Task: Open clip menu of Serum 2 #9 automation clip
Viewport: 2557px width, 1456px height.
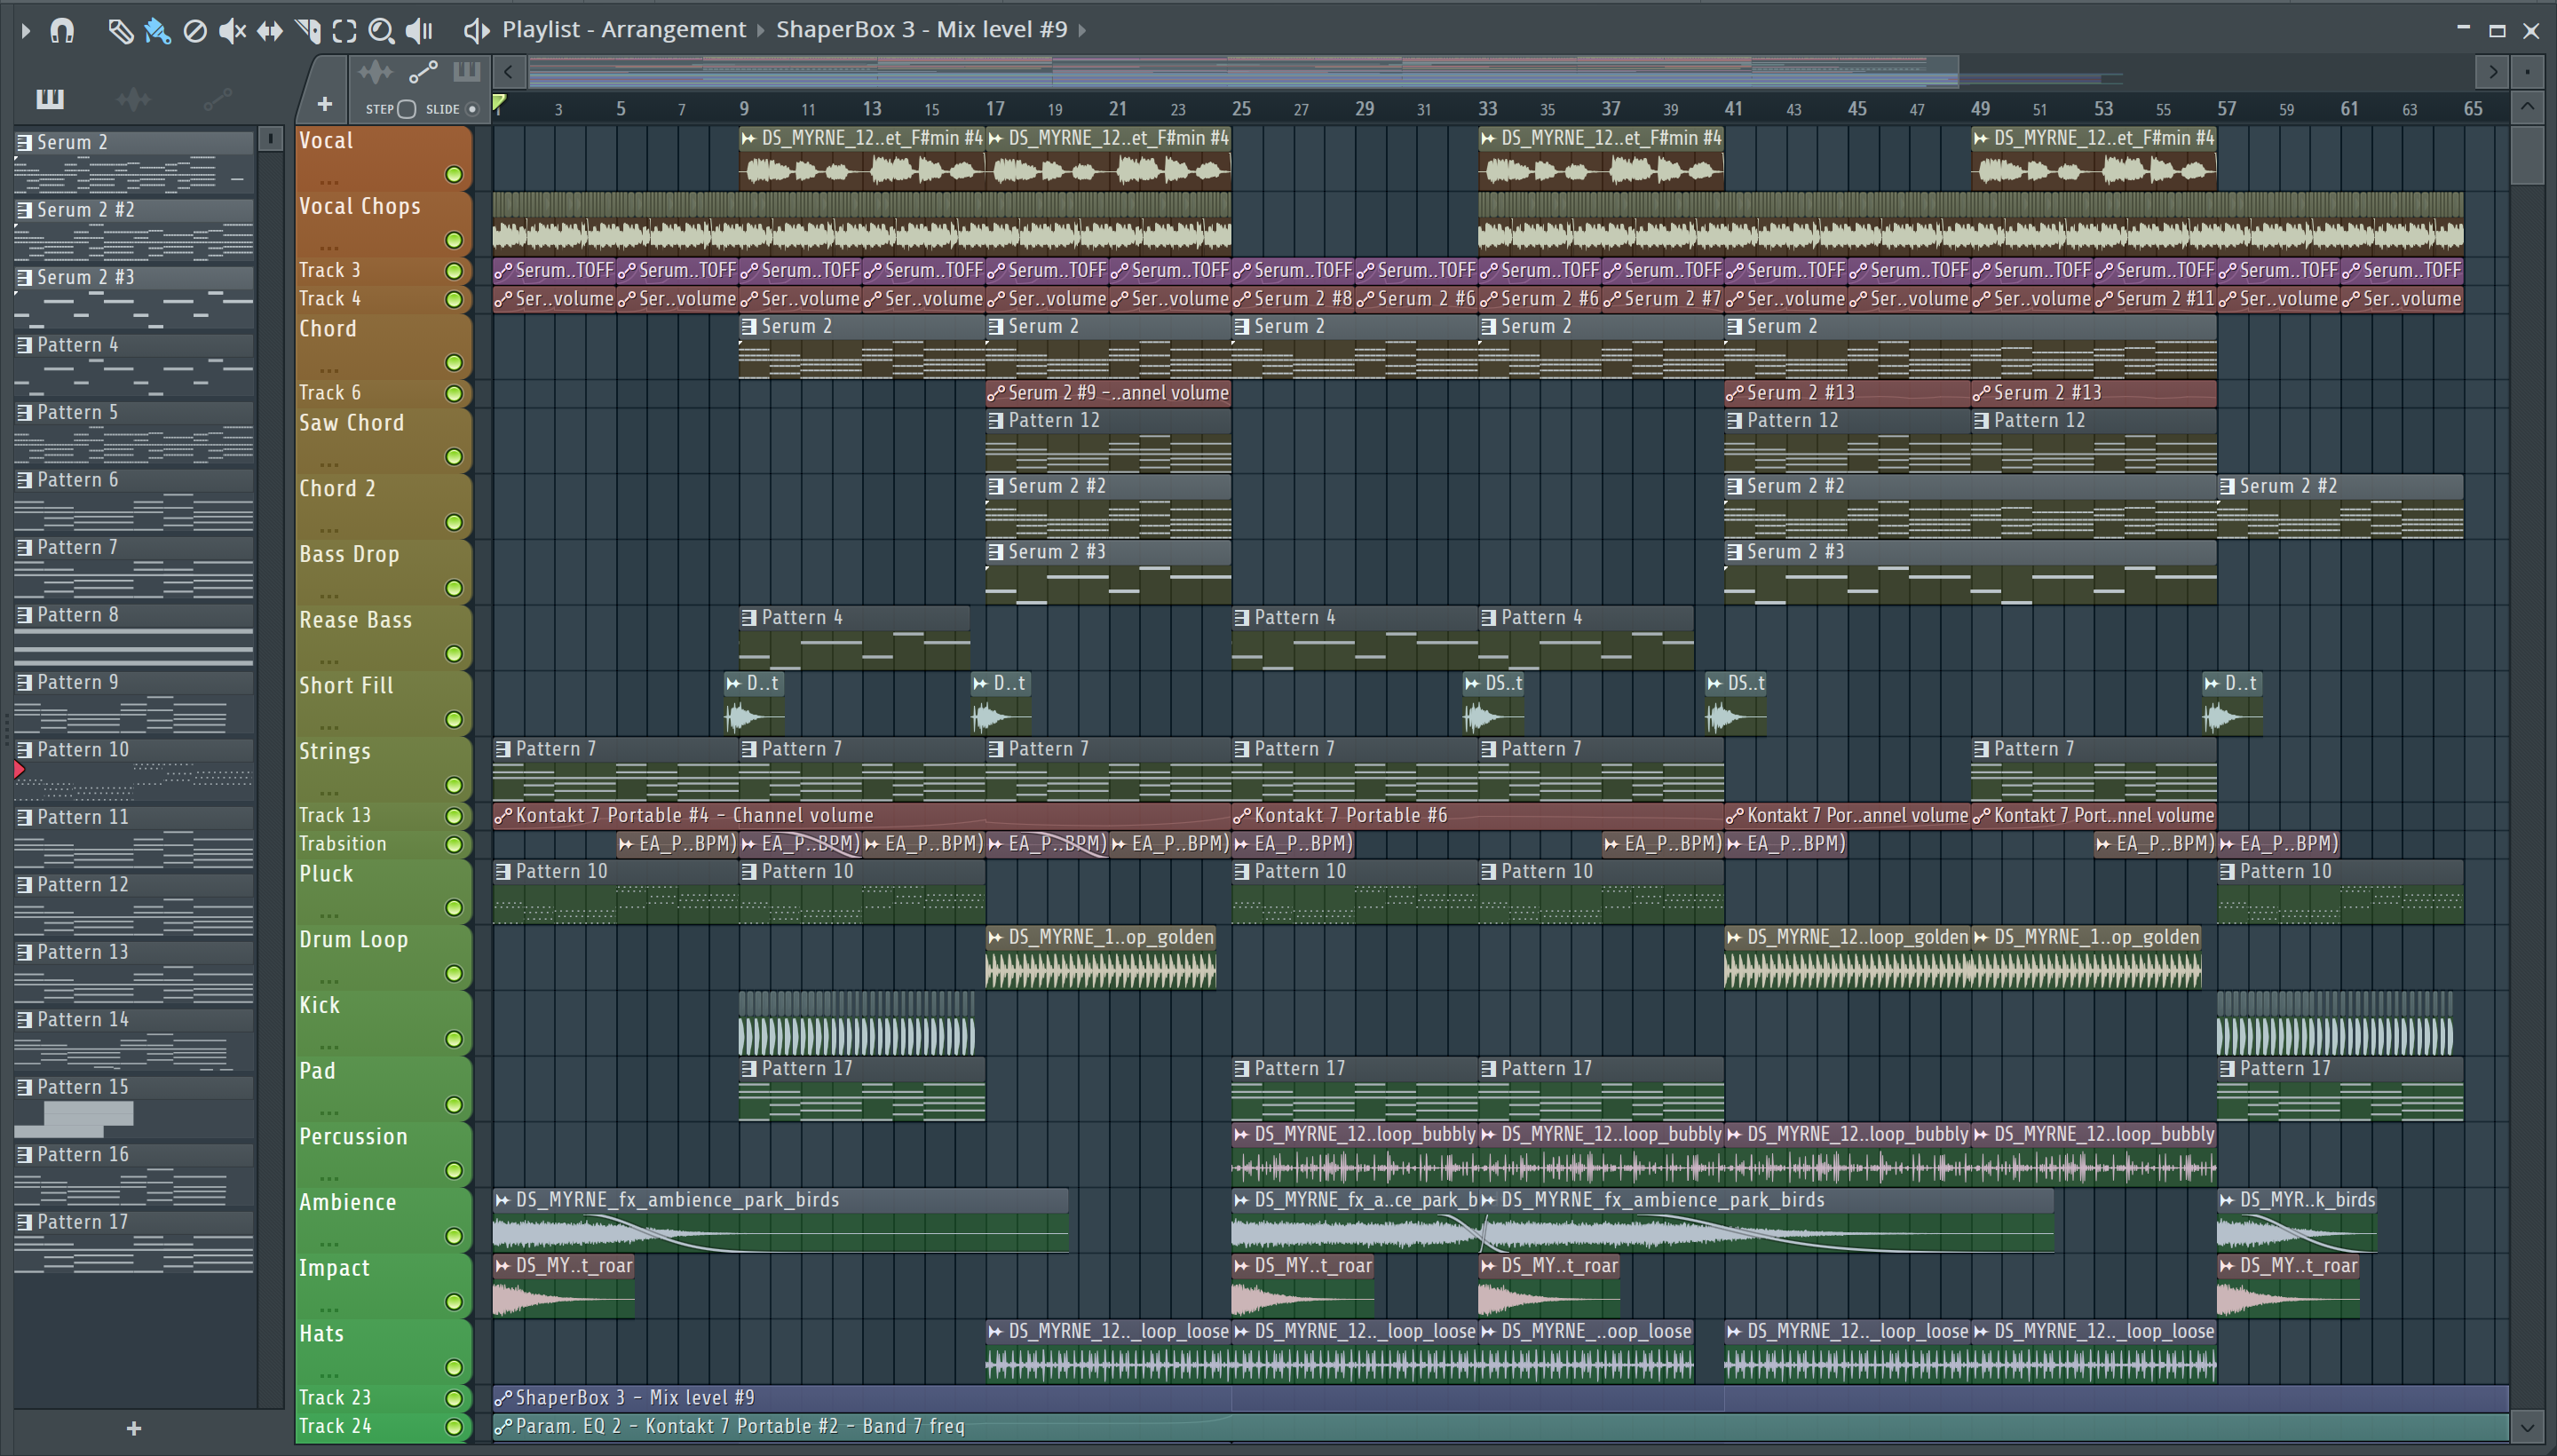Action: click(x=995, y=393)
